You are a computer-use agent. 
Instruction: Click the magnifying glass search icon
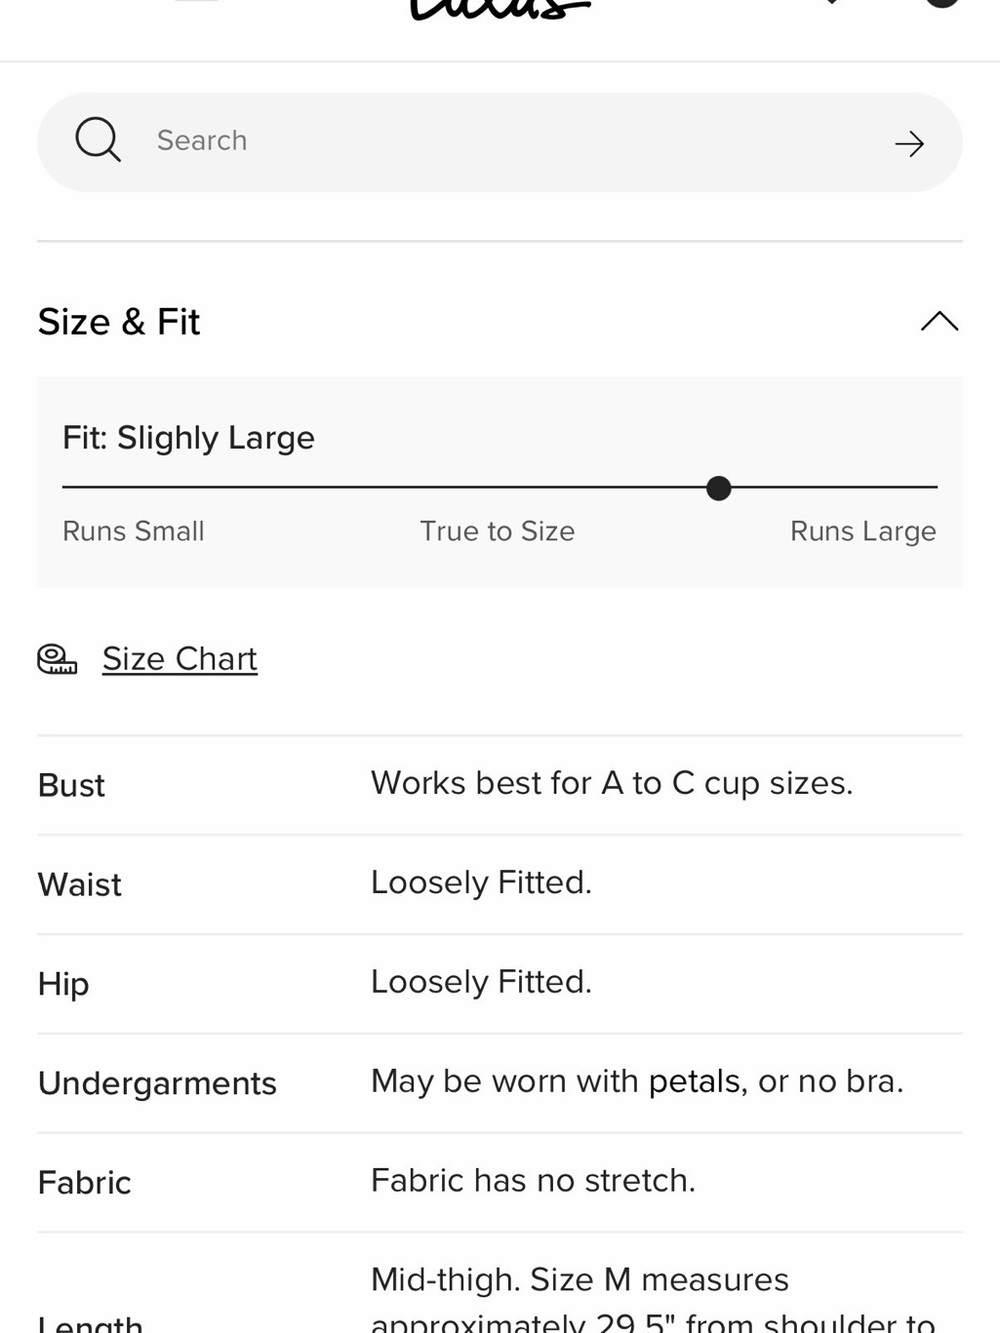pyautogui.click(x=98, y=140)
